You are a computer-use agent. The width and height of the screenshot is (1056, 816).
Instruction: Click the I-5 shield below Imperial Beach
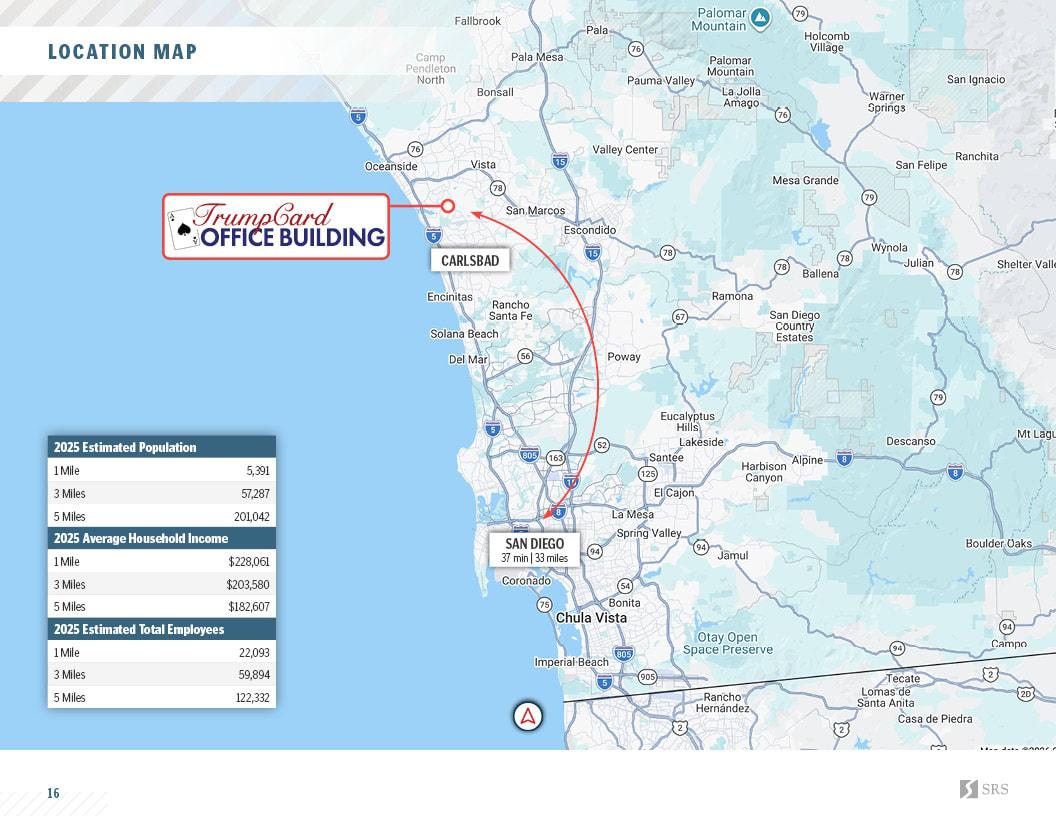pyautogui.click(x=605, y=682)
